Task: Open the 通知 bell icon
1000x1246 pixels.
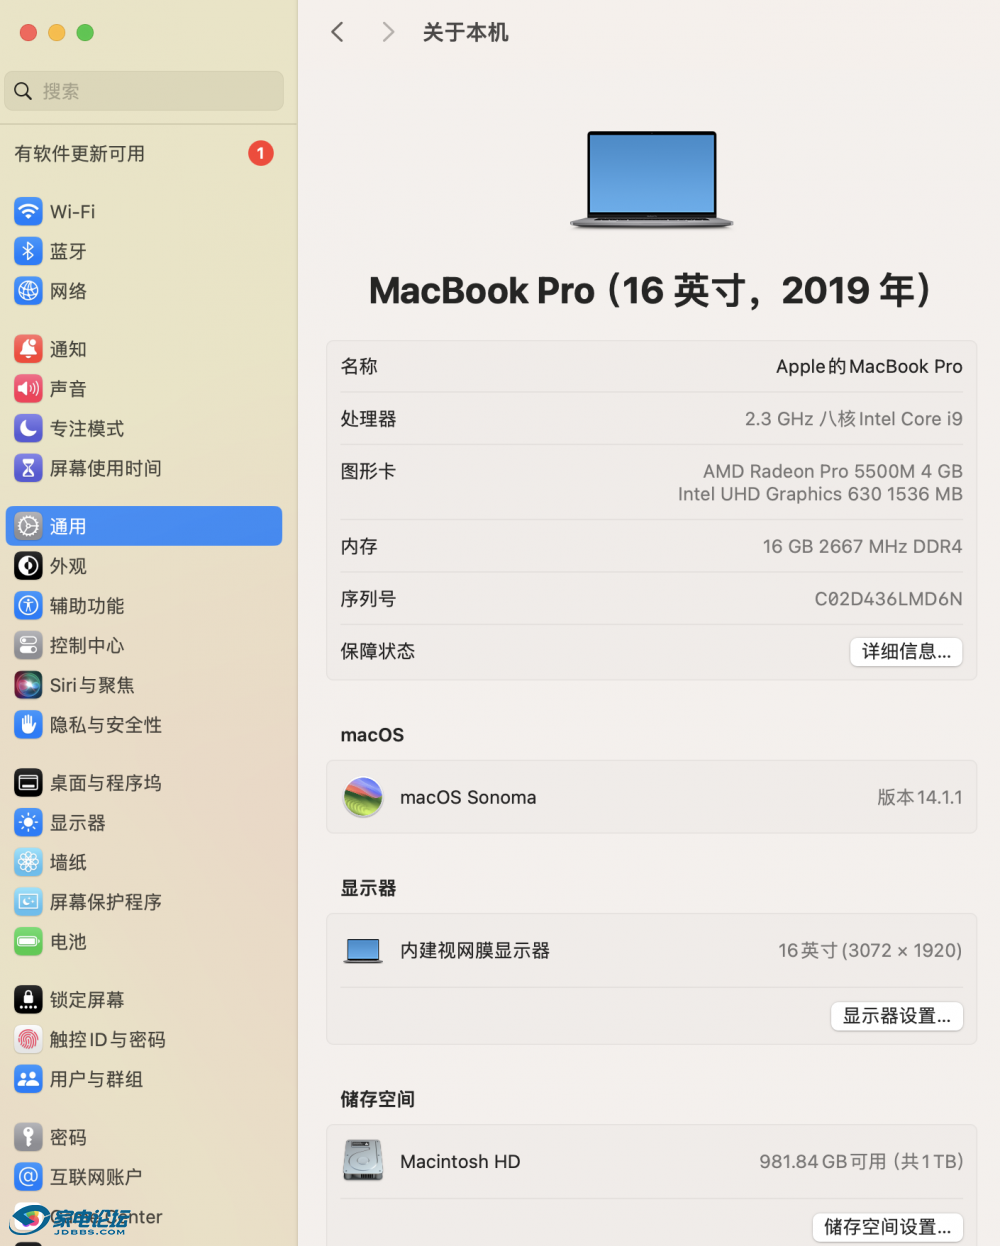Action: pos(28,349)
